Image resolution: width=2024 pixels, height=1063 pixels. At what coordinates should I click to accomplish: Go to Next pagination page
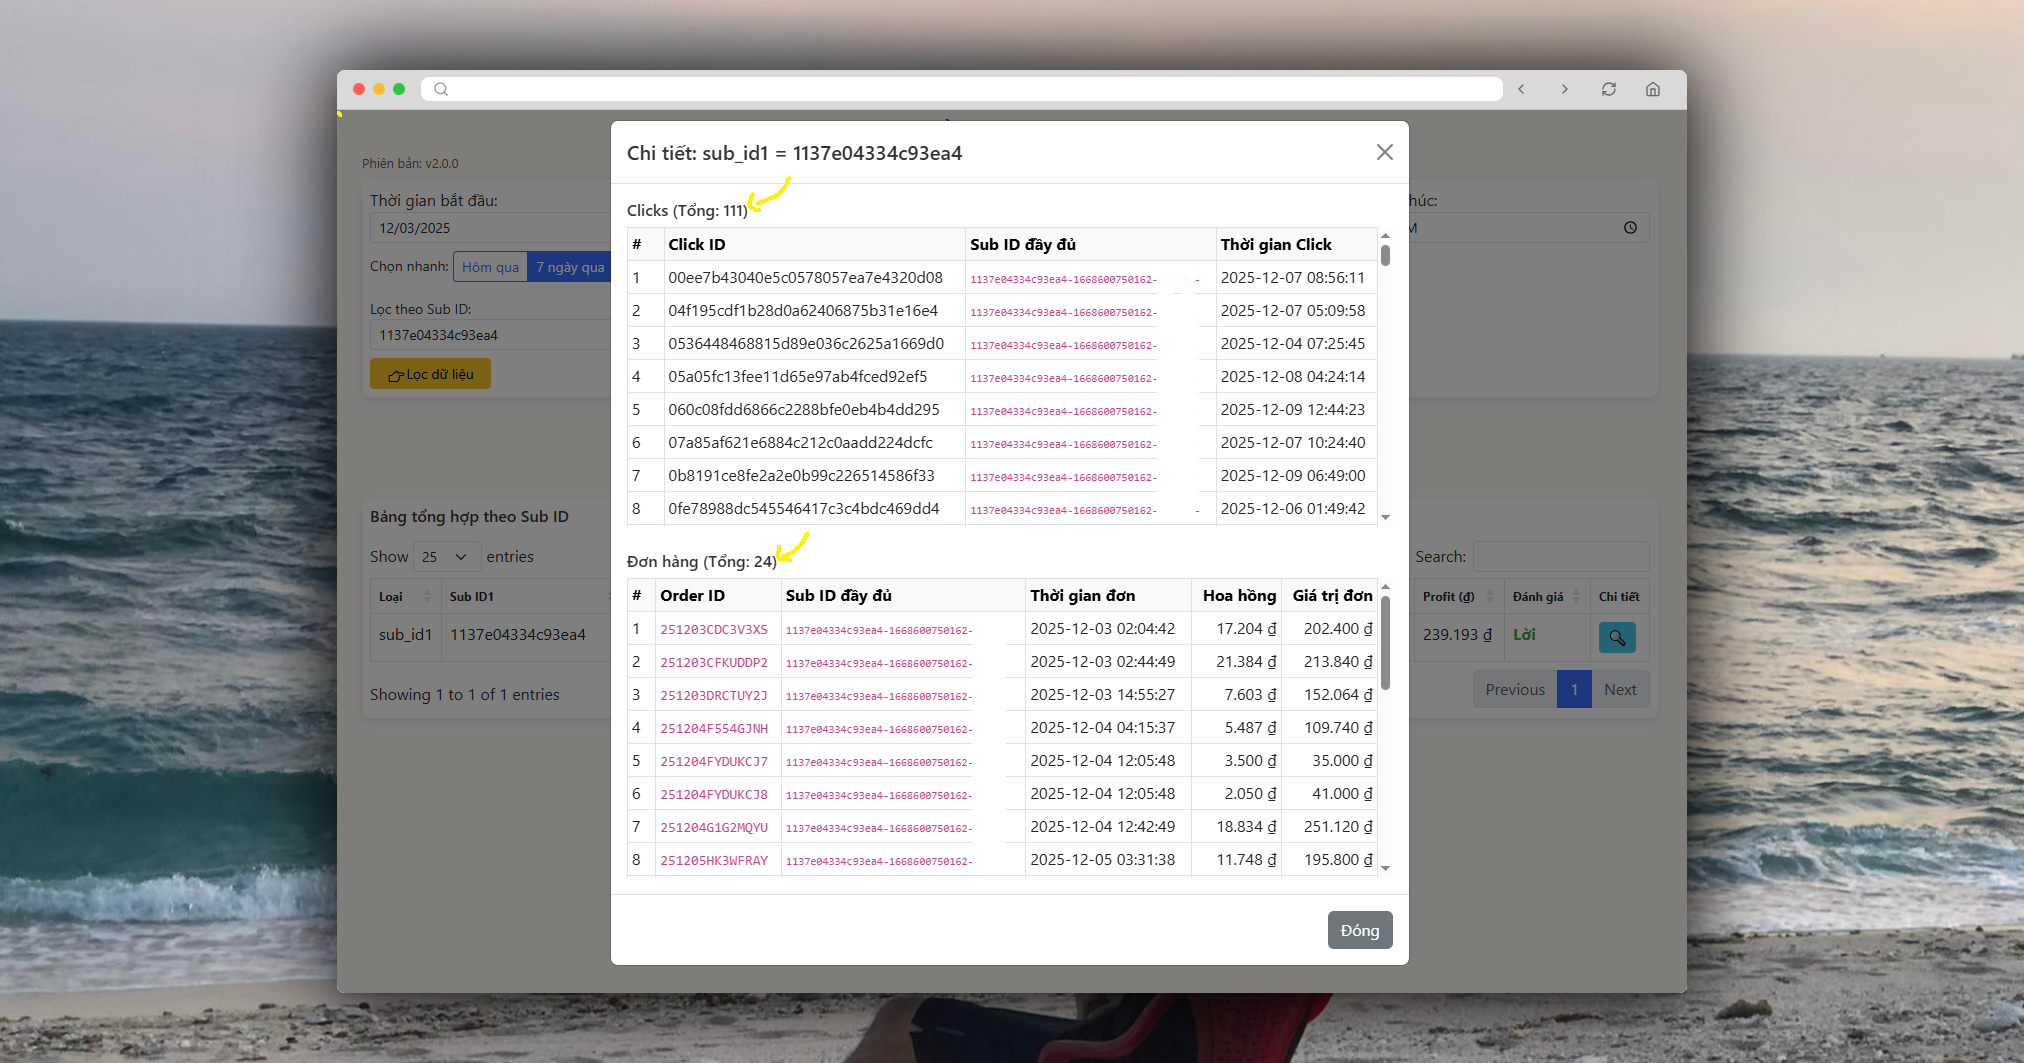(x=1619, y=690)
